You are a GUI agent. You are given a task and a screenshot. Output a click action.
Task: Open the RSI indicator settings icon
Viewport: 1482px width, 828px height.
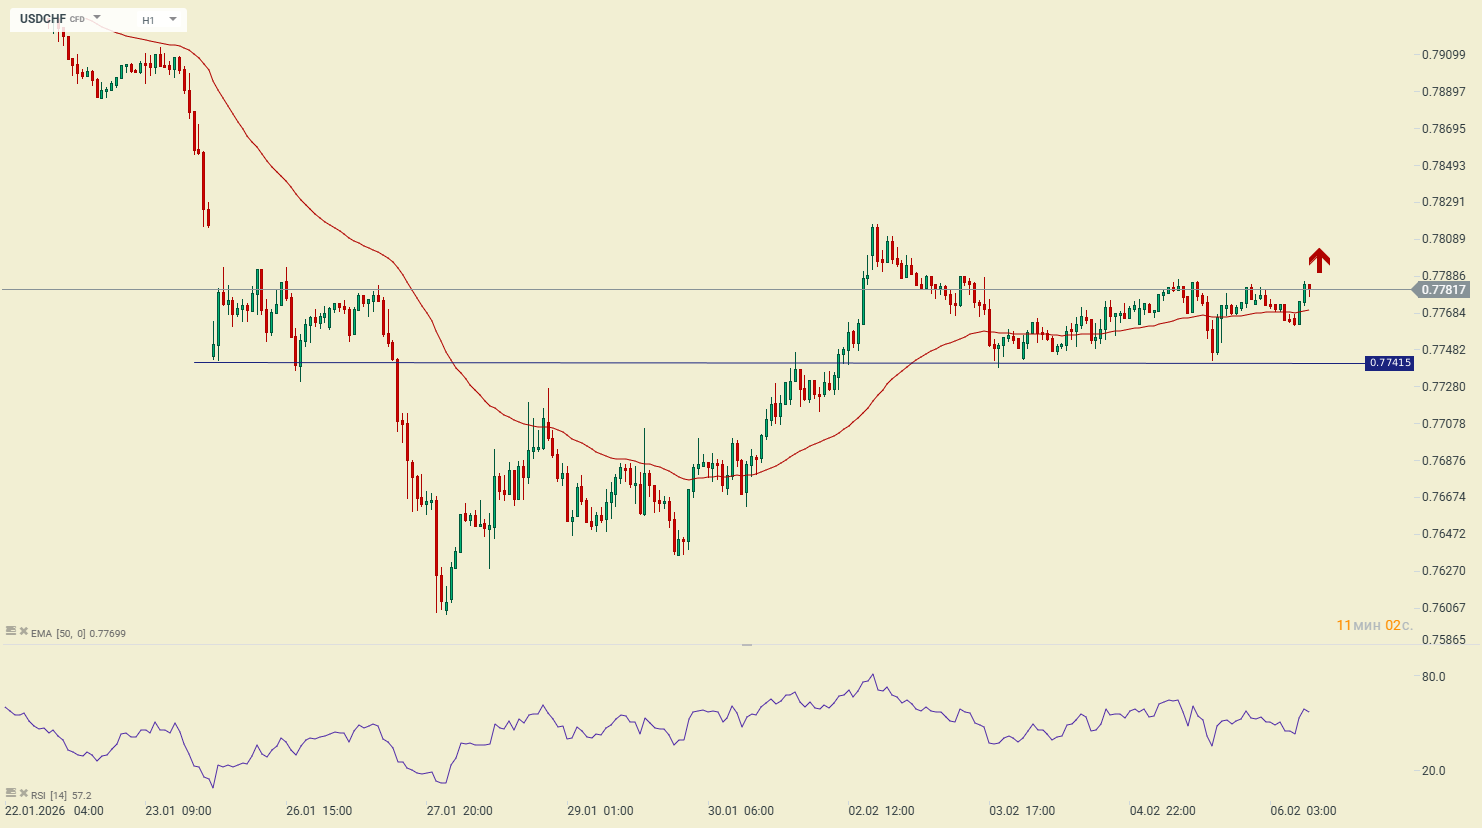pos(11,793)
